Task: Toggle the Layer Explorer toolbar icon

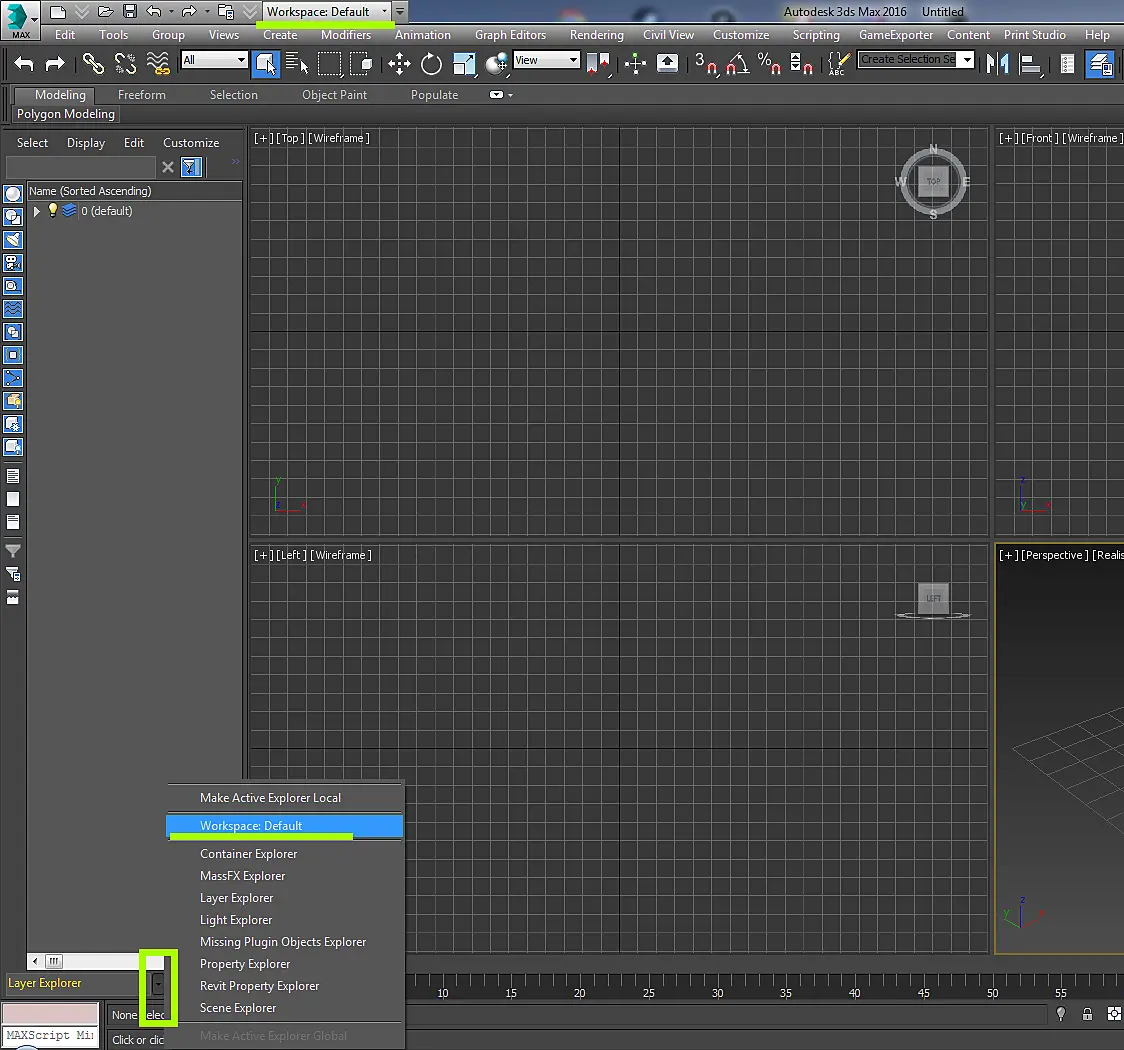Action: tap(1100, 64)
